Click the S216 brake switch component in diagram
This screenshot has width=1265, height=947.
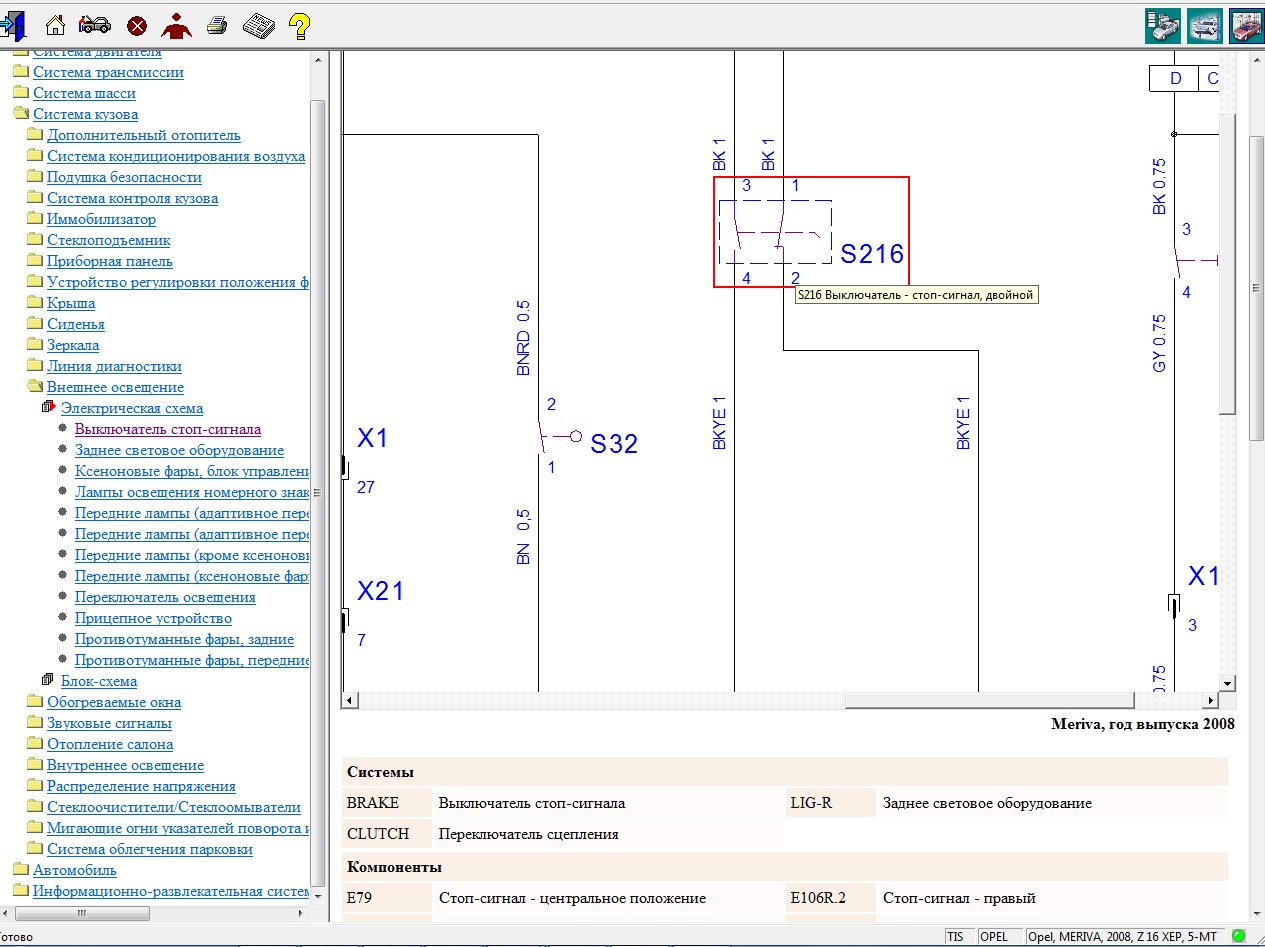[x=810, y=232]
